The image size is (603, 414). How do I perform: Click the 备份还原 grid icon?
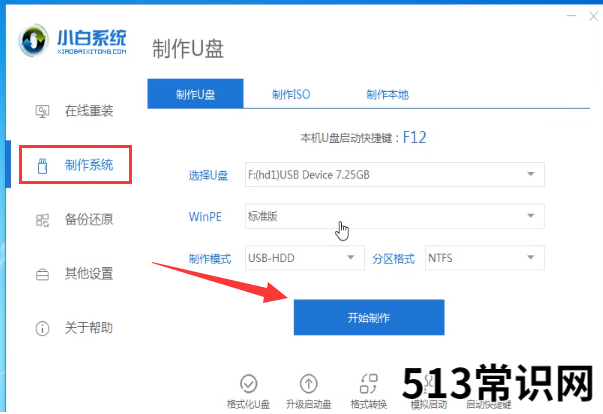coord(42,220)
